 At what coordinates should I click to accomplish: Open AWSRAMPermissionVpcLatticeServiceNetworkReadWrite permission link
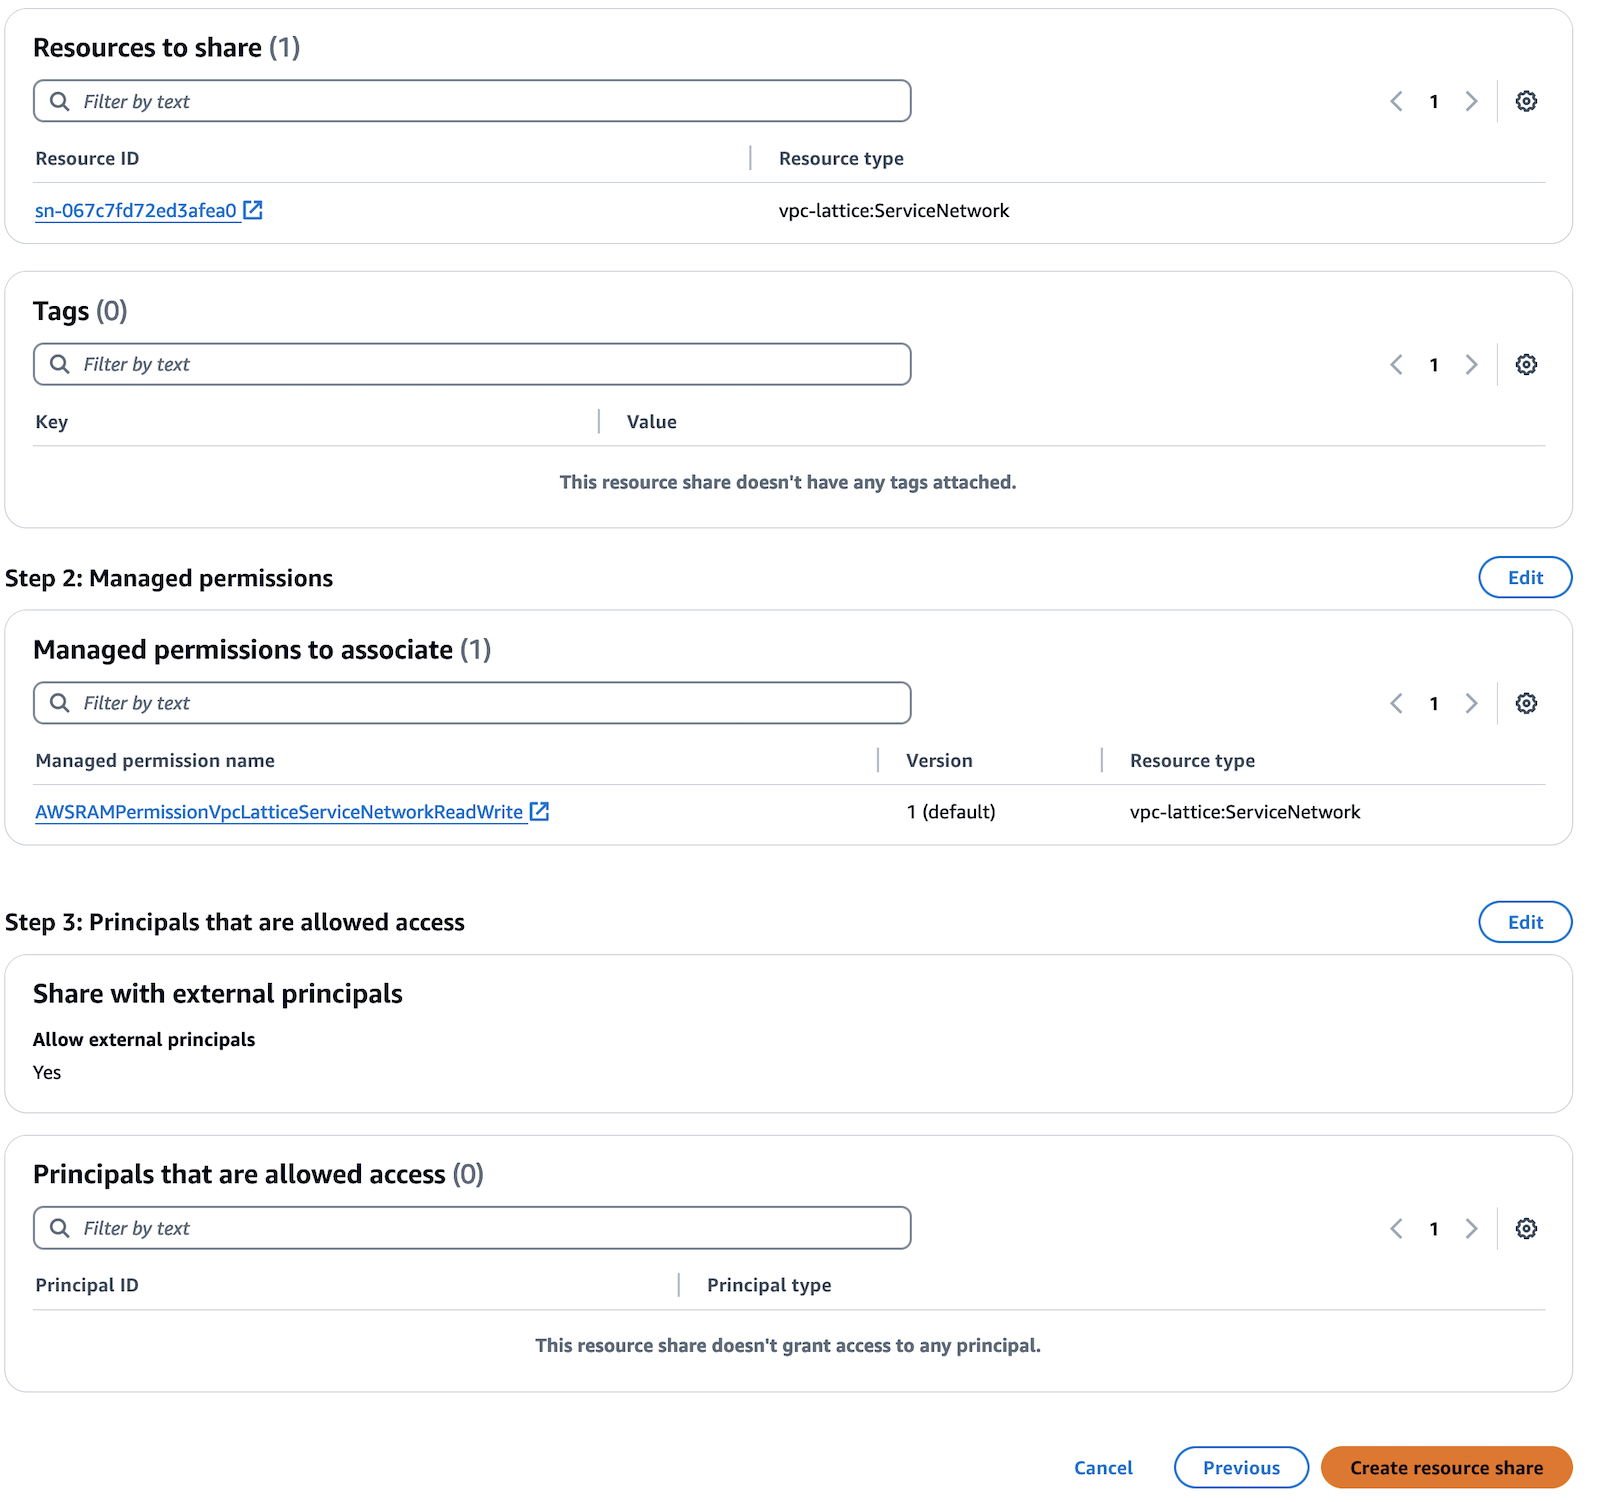point(279,812)
